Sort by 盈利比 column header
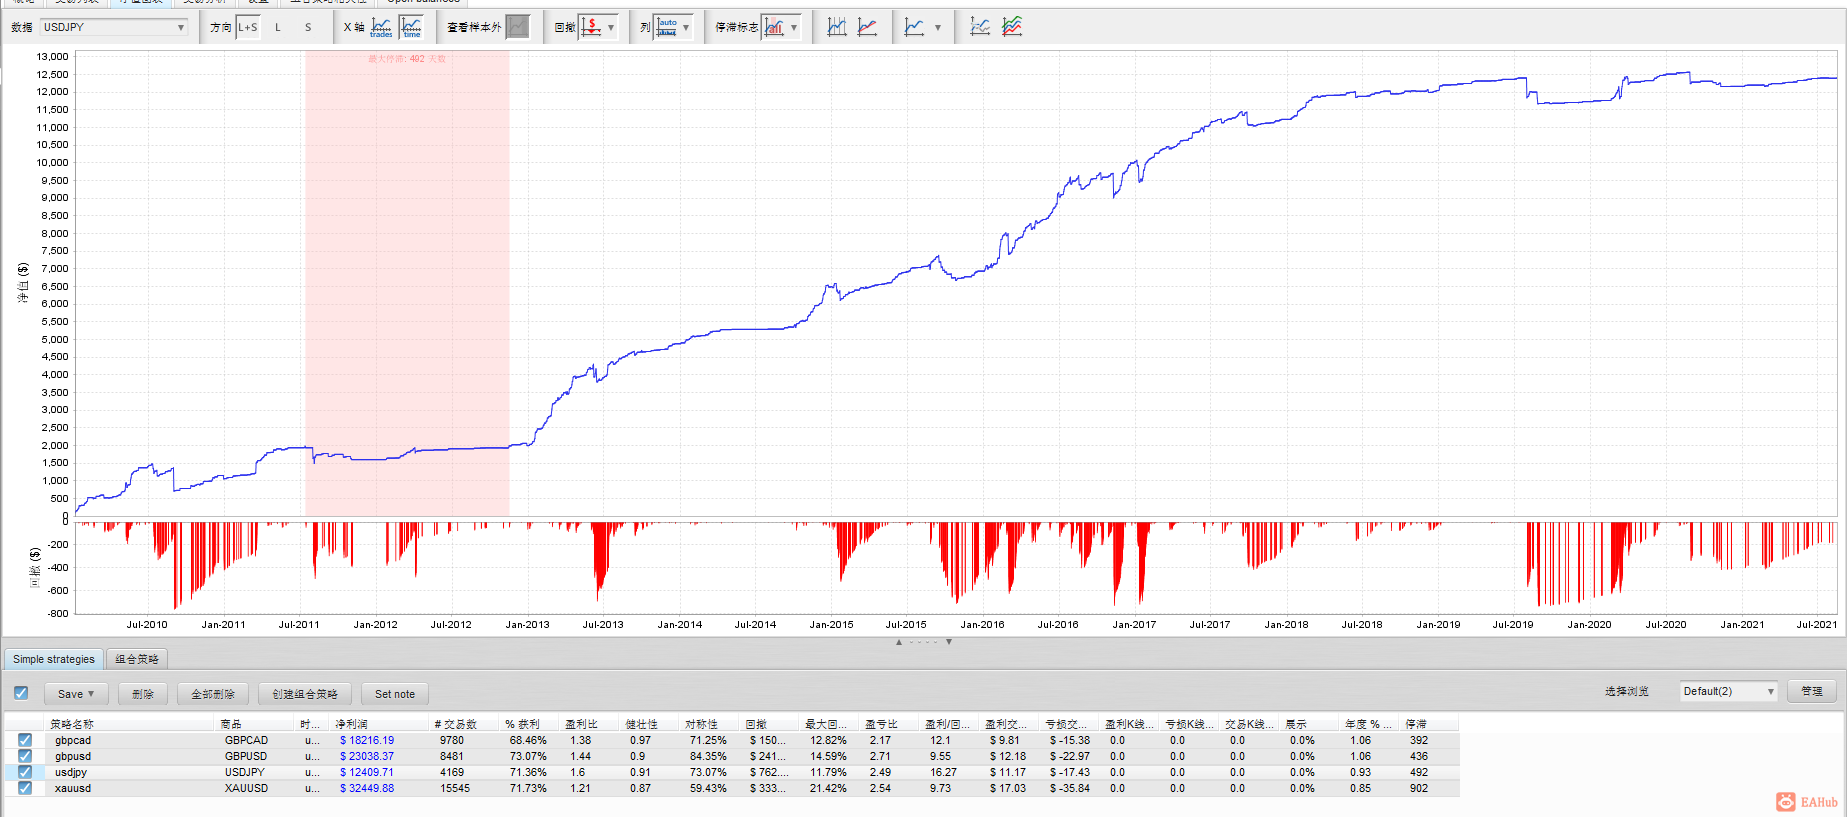 point(590,724)
